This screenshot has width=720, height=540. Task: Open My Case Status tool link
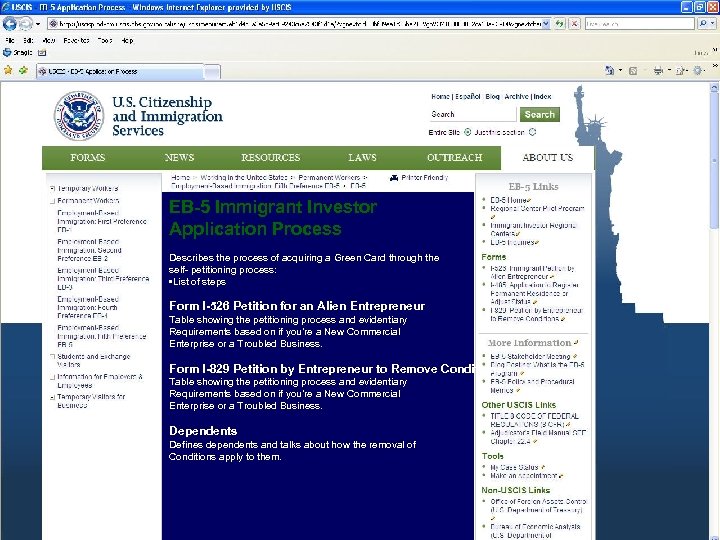pyautogui.click(x=514, y=467)
